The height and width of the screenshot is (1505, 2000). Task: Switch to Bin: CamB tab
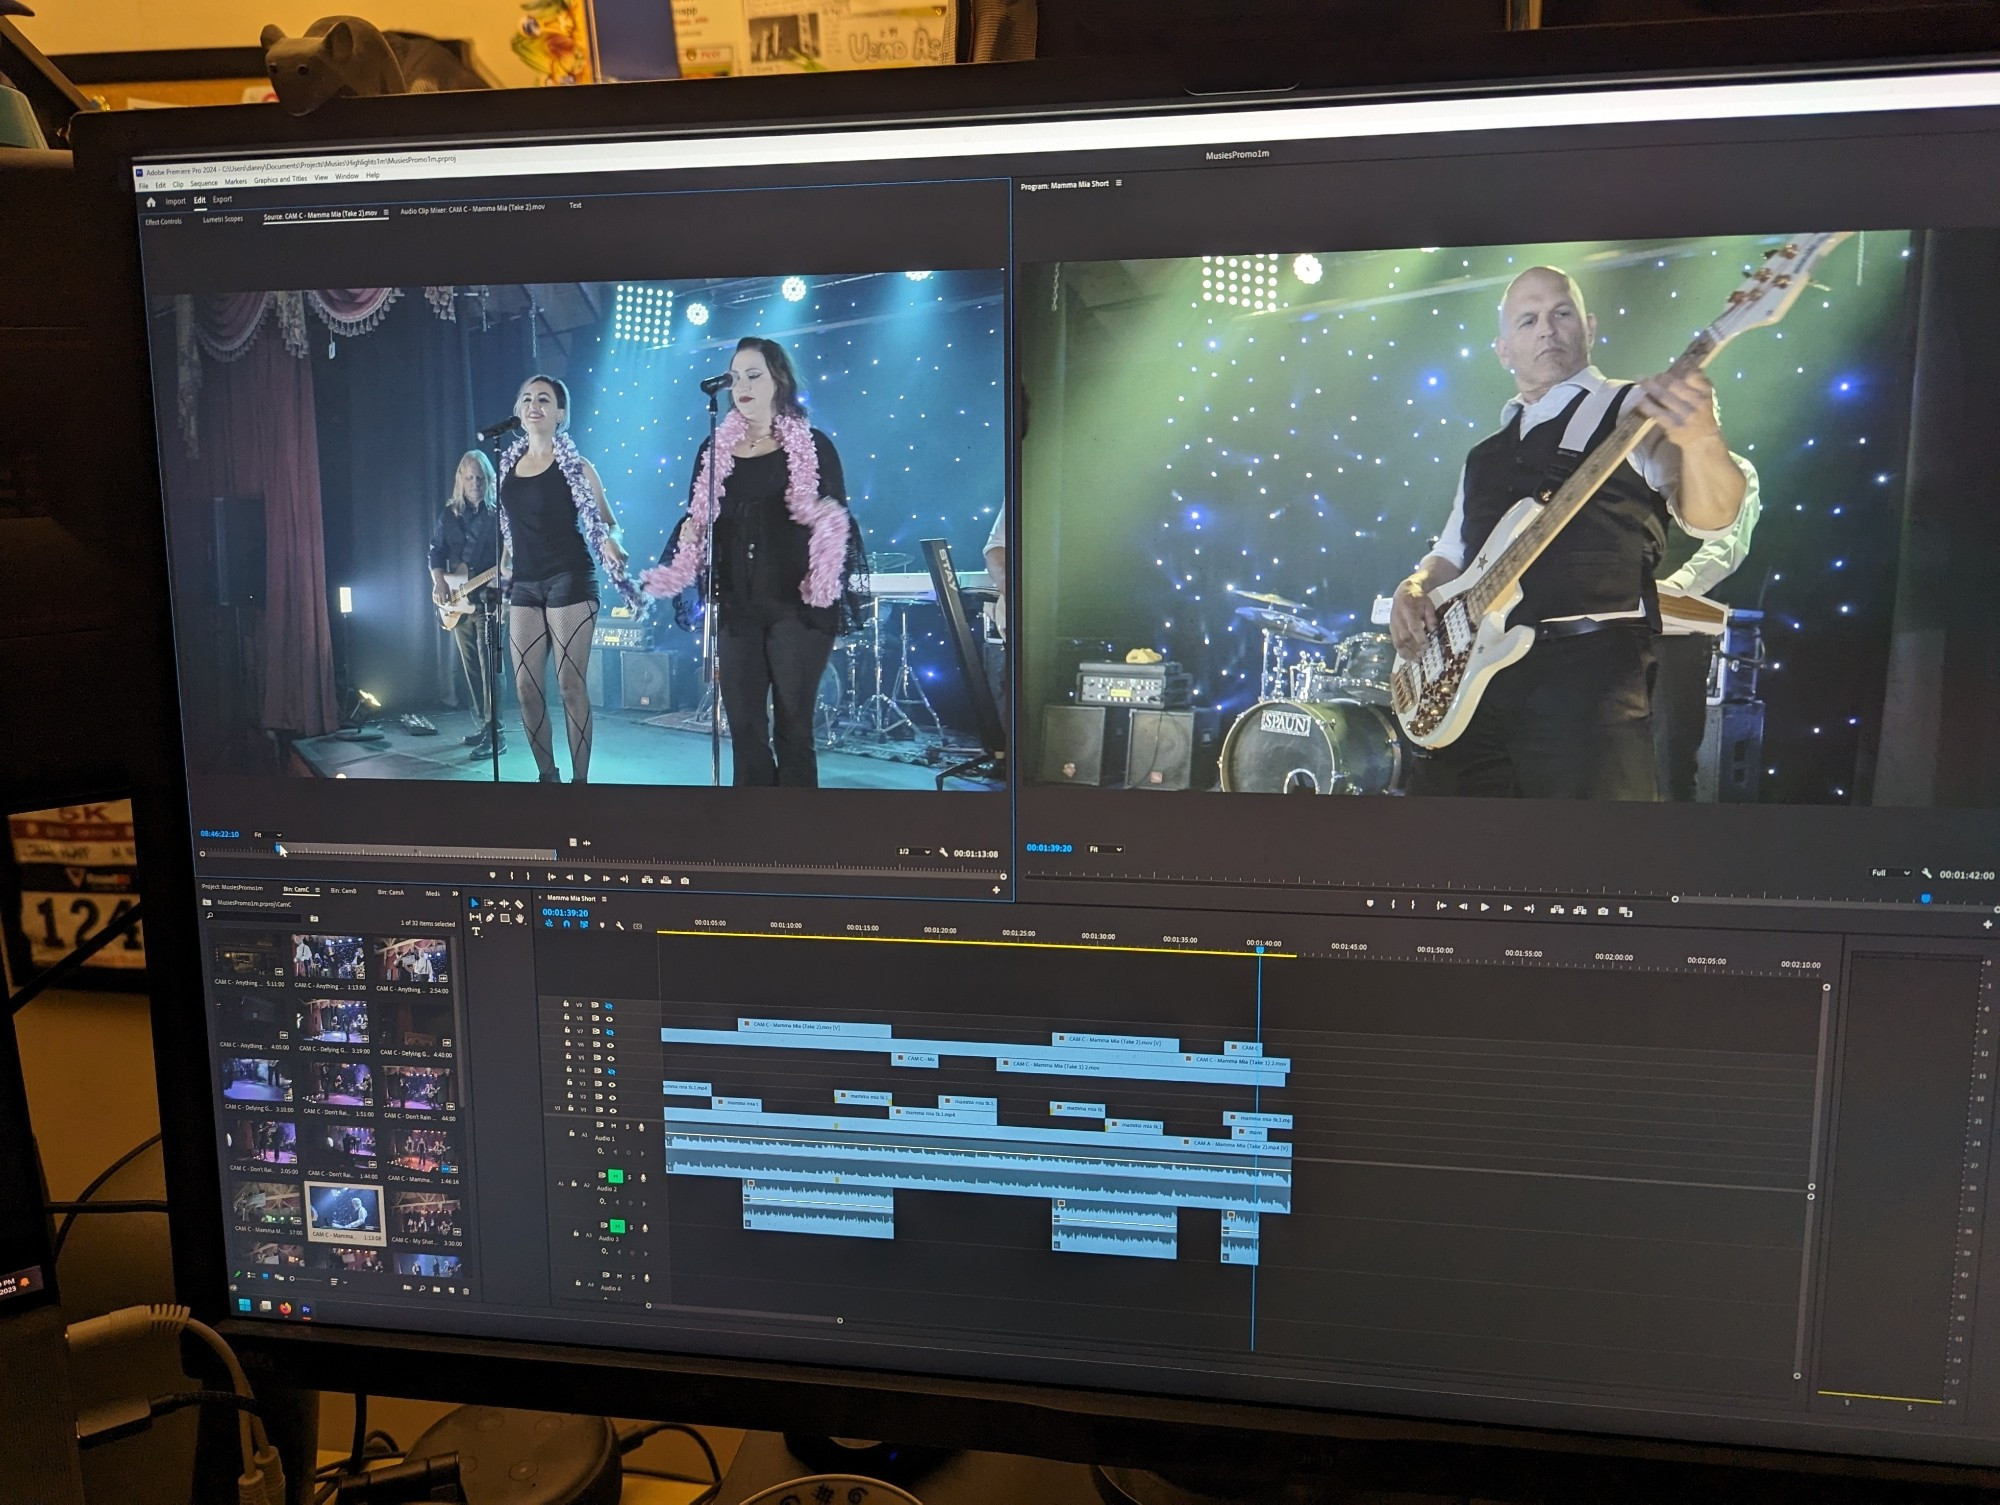pos(343,891)
